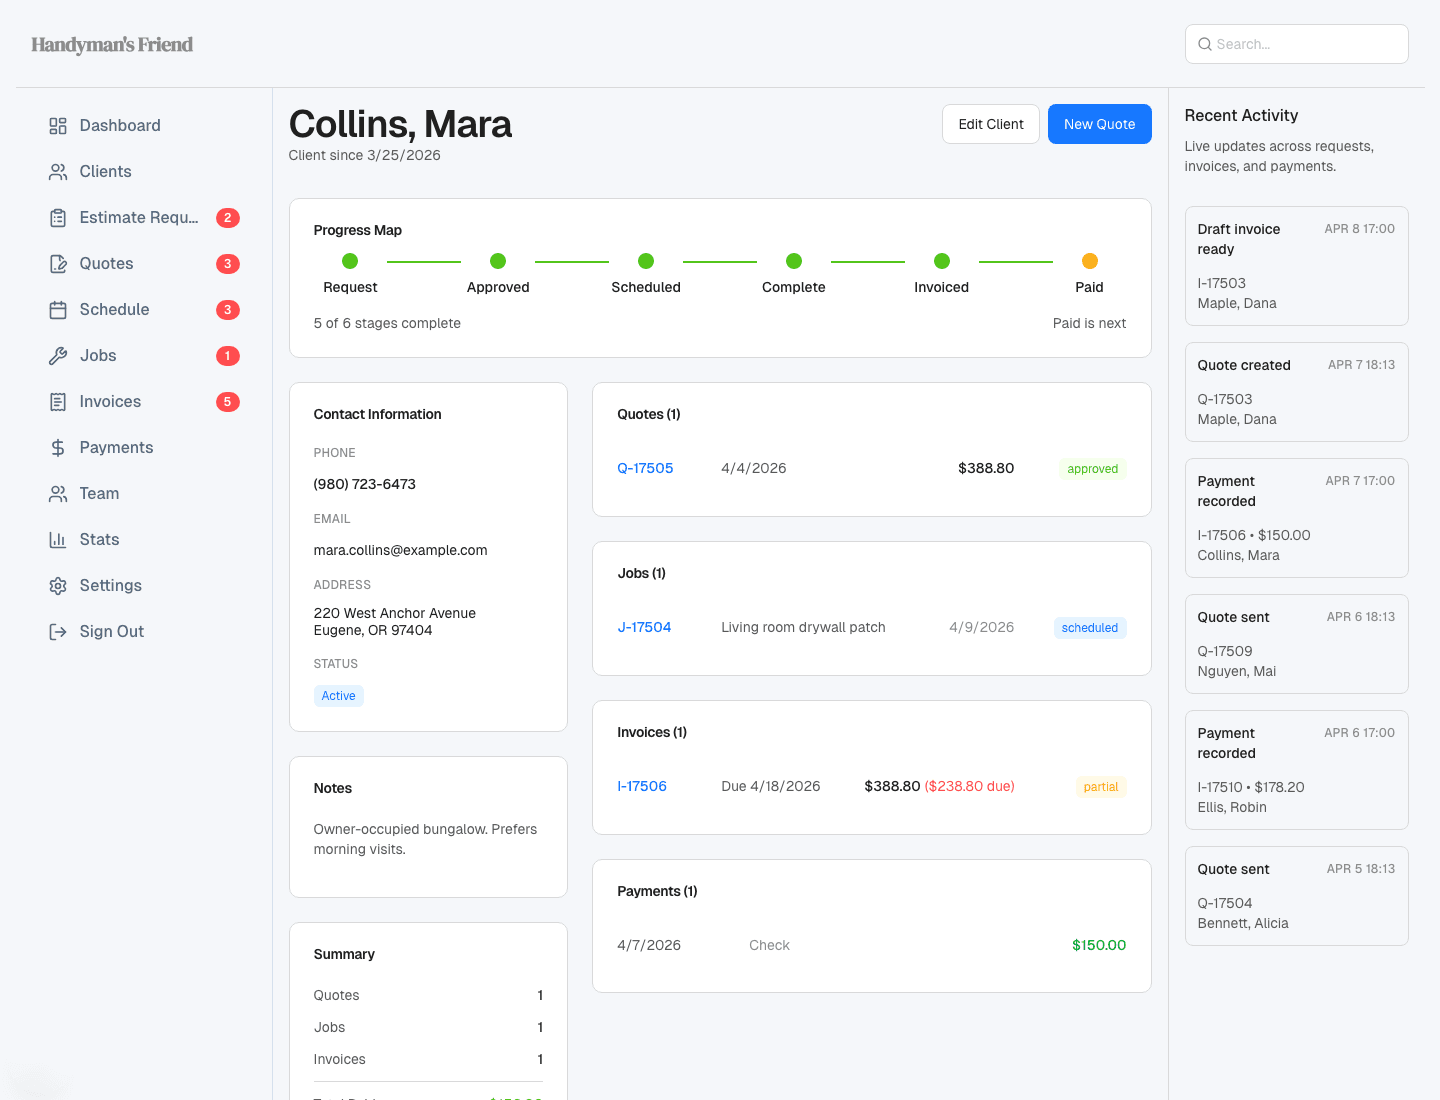Click the 5 of 6 stages complete text
Viewport: 1440px width, 1100px height.
(387, 323)
